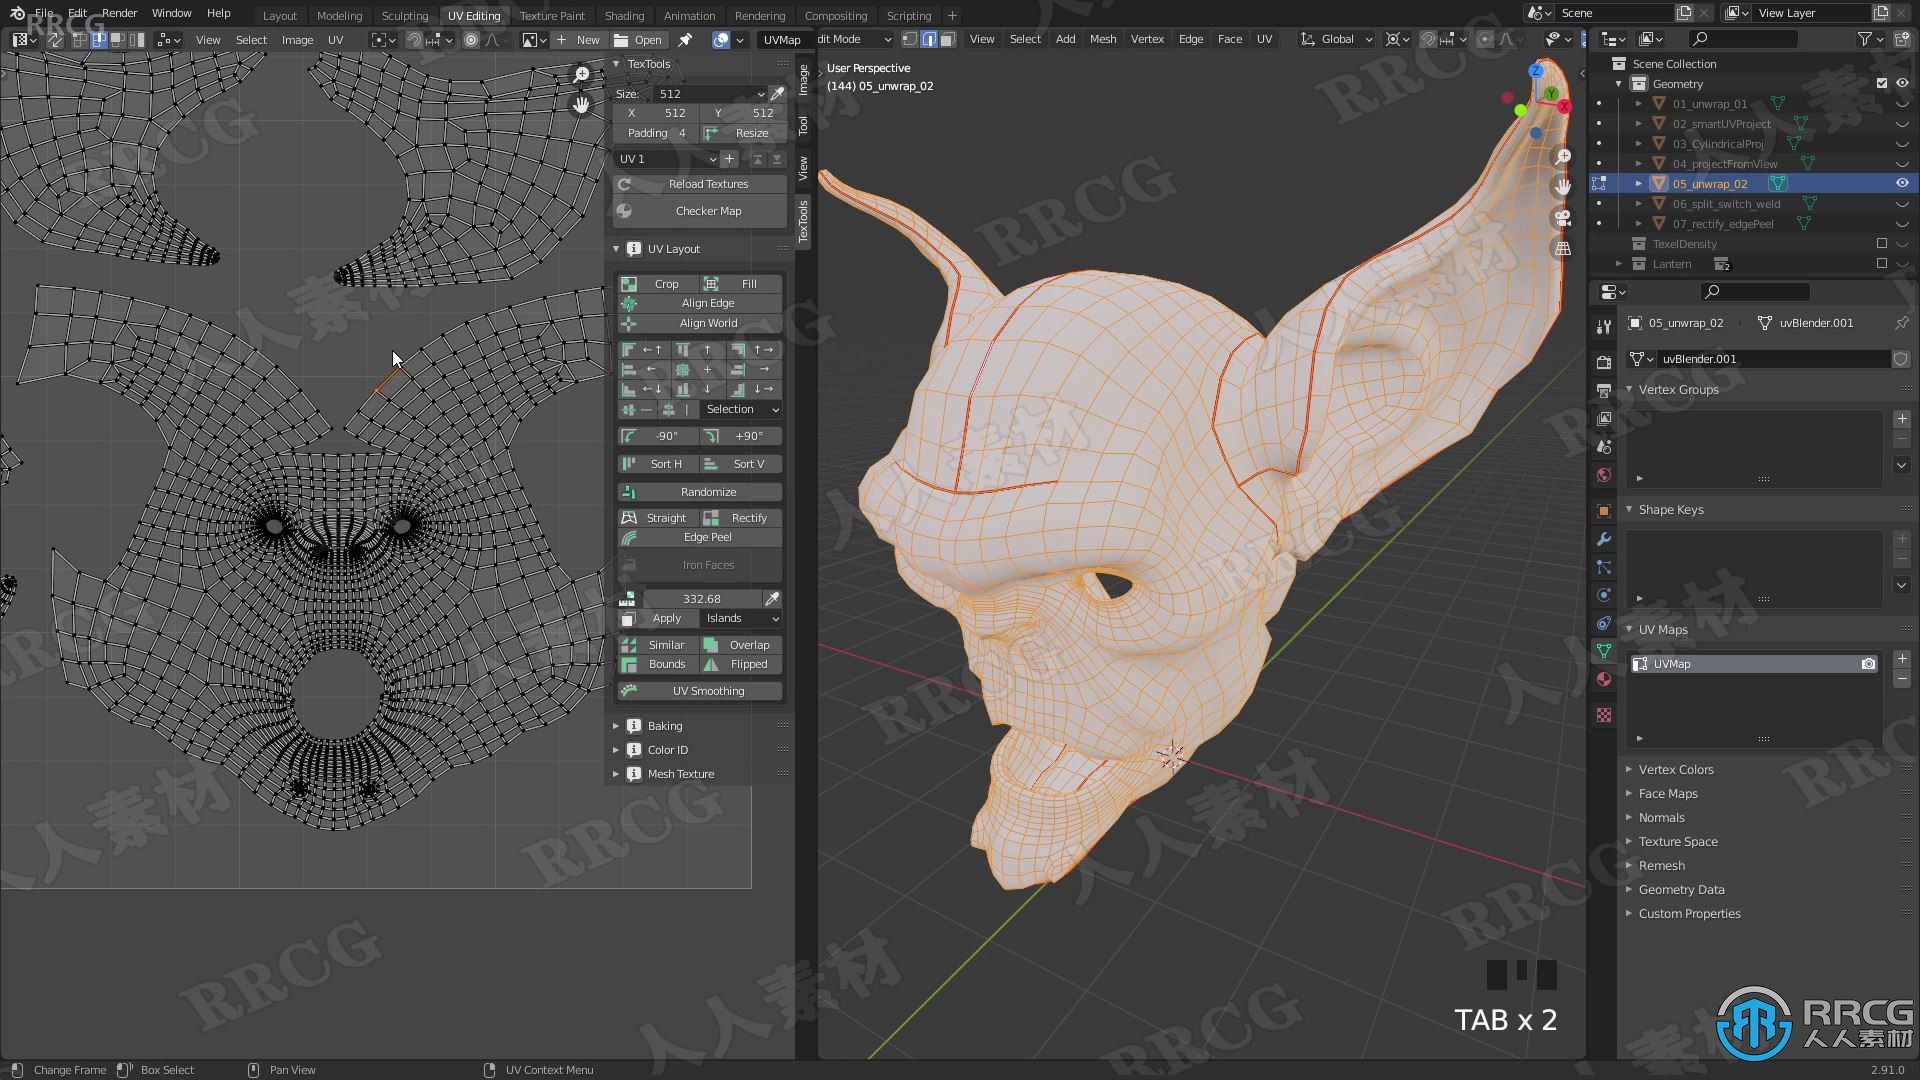This screenshot has width=1920, height=1080.
Task: Click the Randomize UV islands icon
Action: click(629, 491)
